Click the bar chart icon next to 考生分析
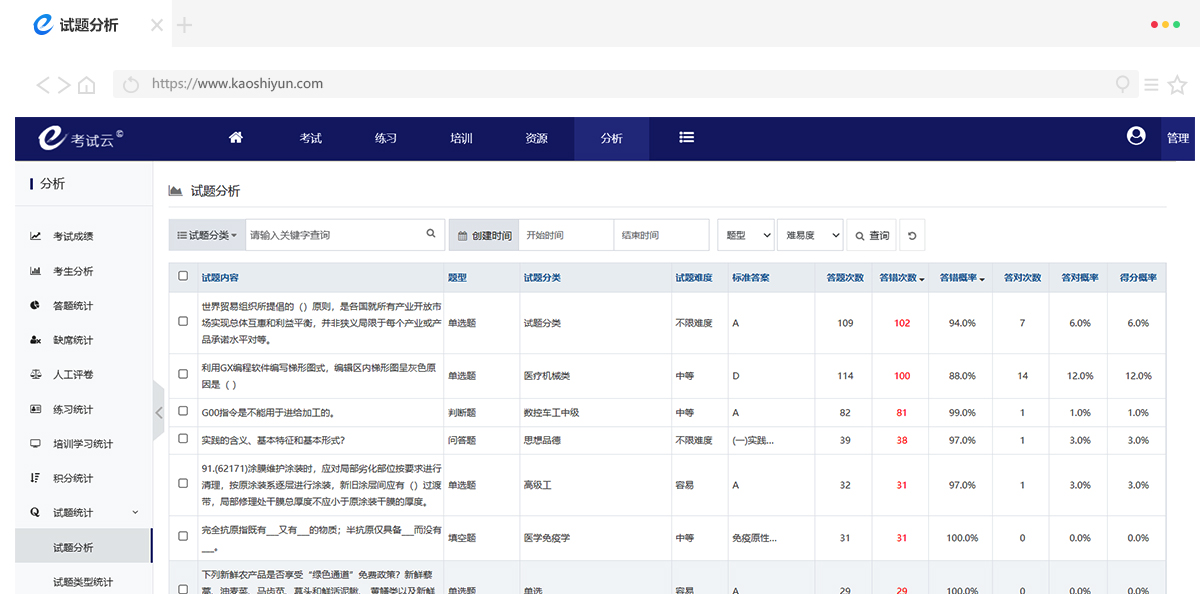 tap(35, 271)
